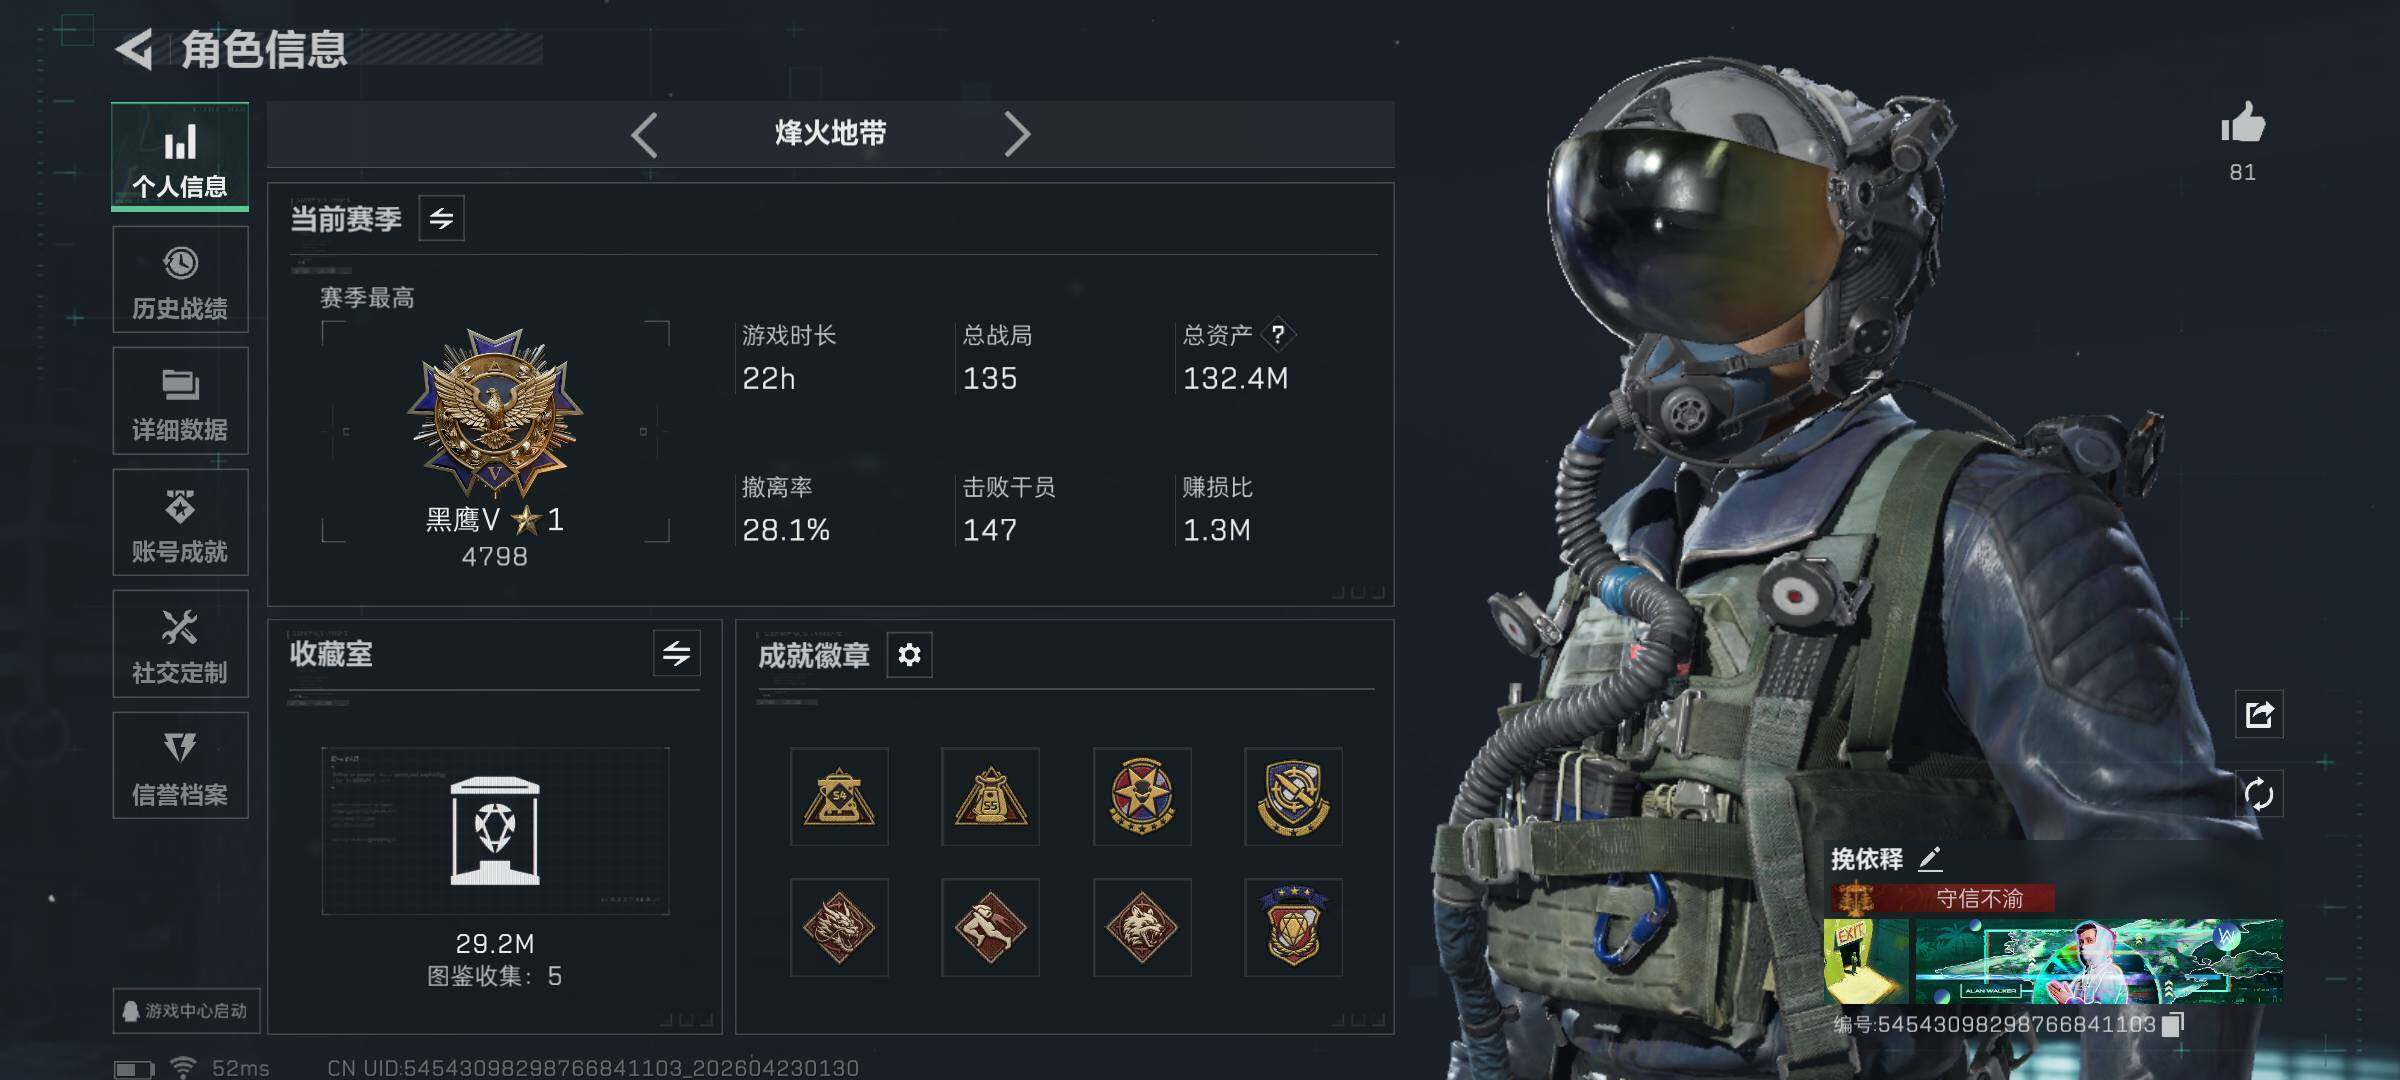Click the refresh character icon
The height and width of the screenshot is (1080, 2400).
point(2259,795)
